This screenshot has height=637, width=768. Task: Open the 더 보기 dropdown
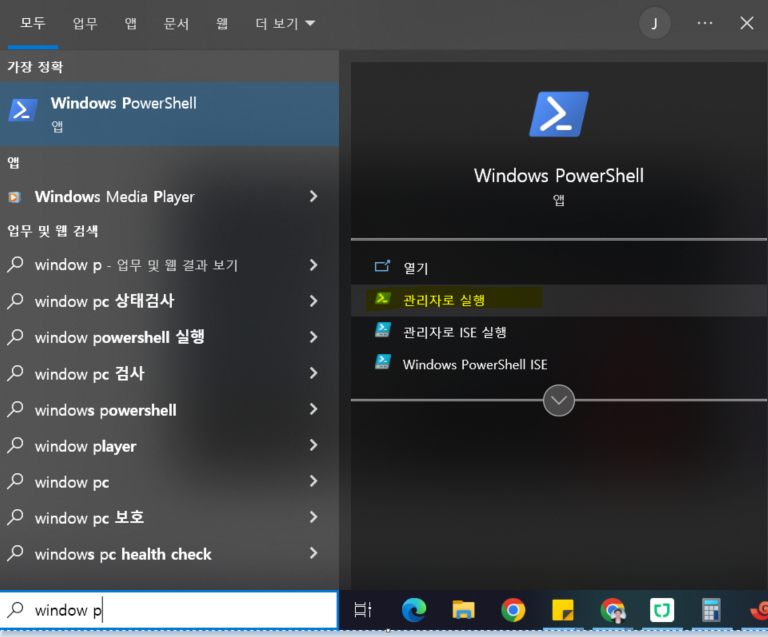[285, 23]
